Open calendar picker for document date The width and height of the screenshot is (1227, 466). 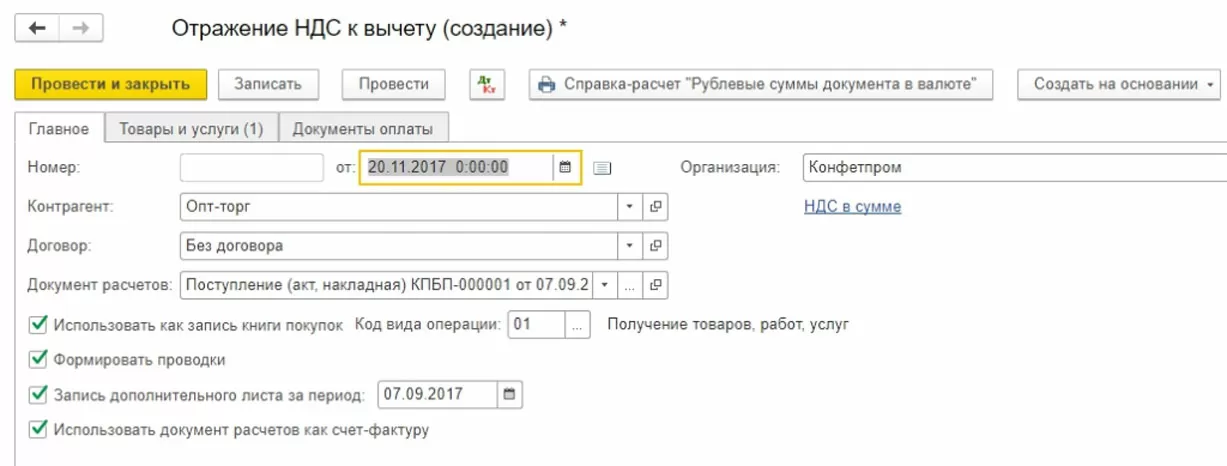[x=565, y=168]
